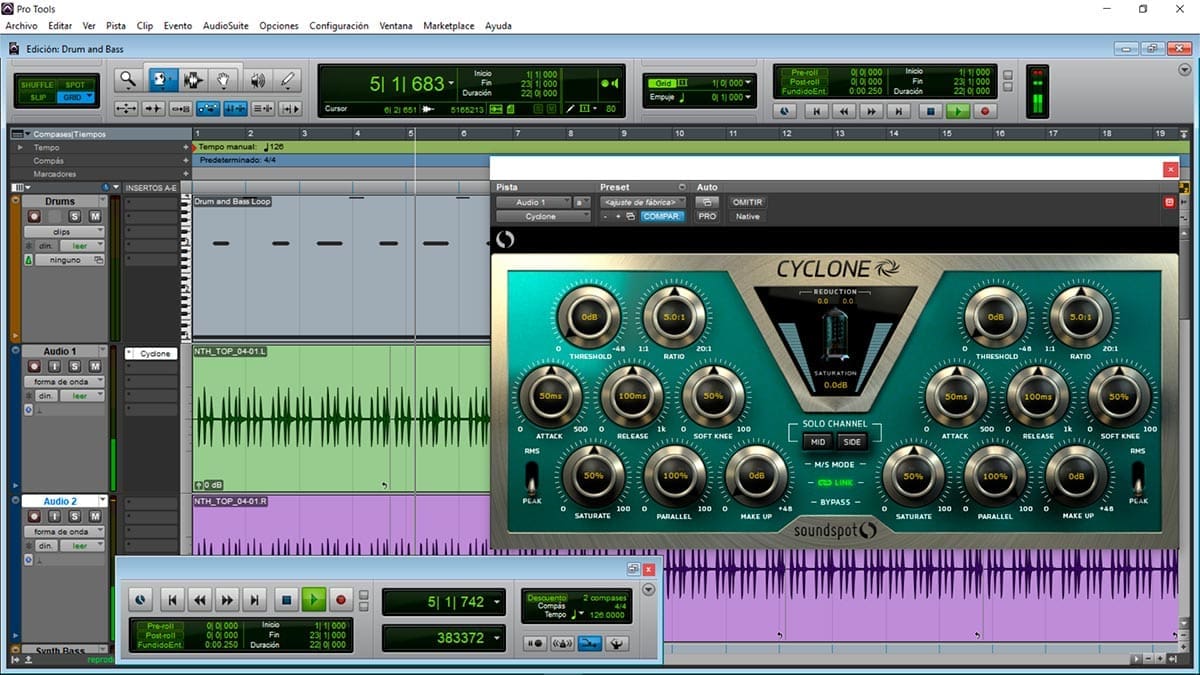Screen dimensions: 1200x675
Task: Click the COMPAR button in plugin header
Action: click(663, 216)
